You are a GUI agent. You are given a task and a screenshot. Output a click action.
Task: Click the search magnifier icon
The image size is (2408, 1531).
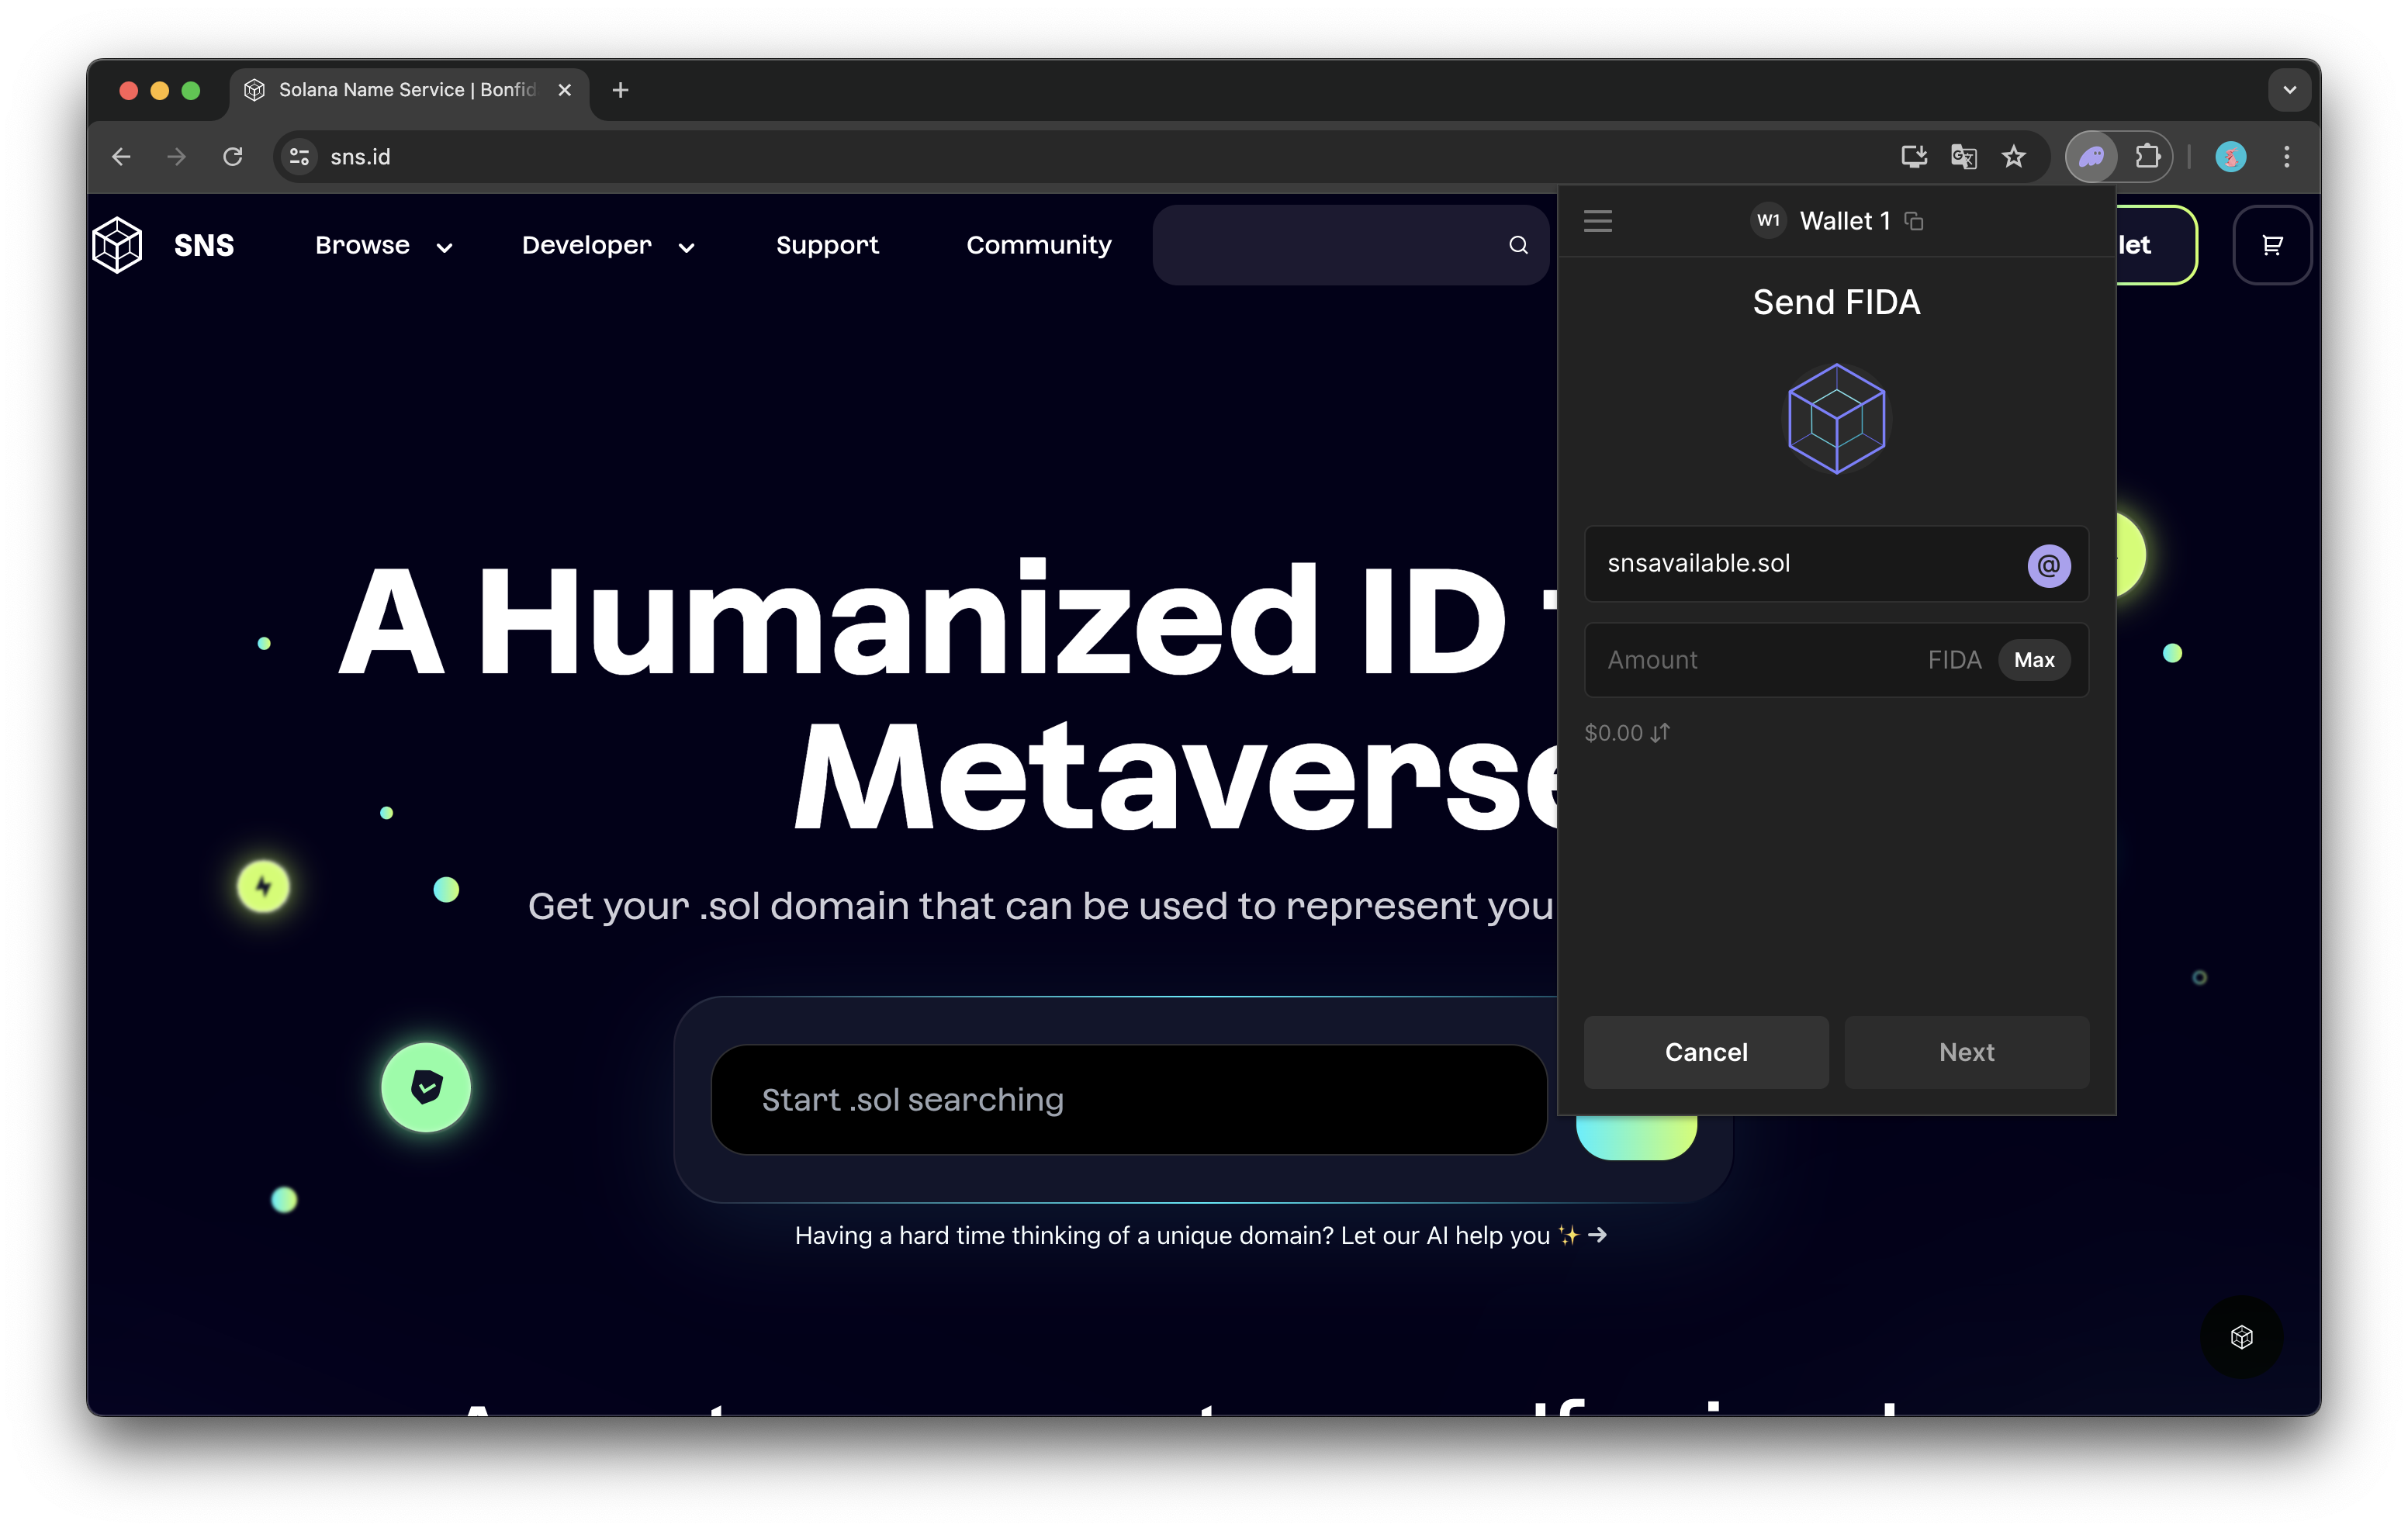(1518, 245)
